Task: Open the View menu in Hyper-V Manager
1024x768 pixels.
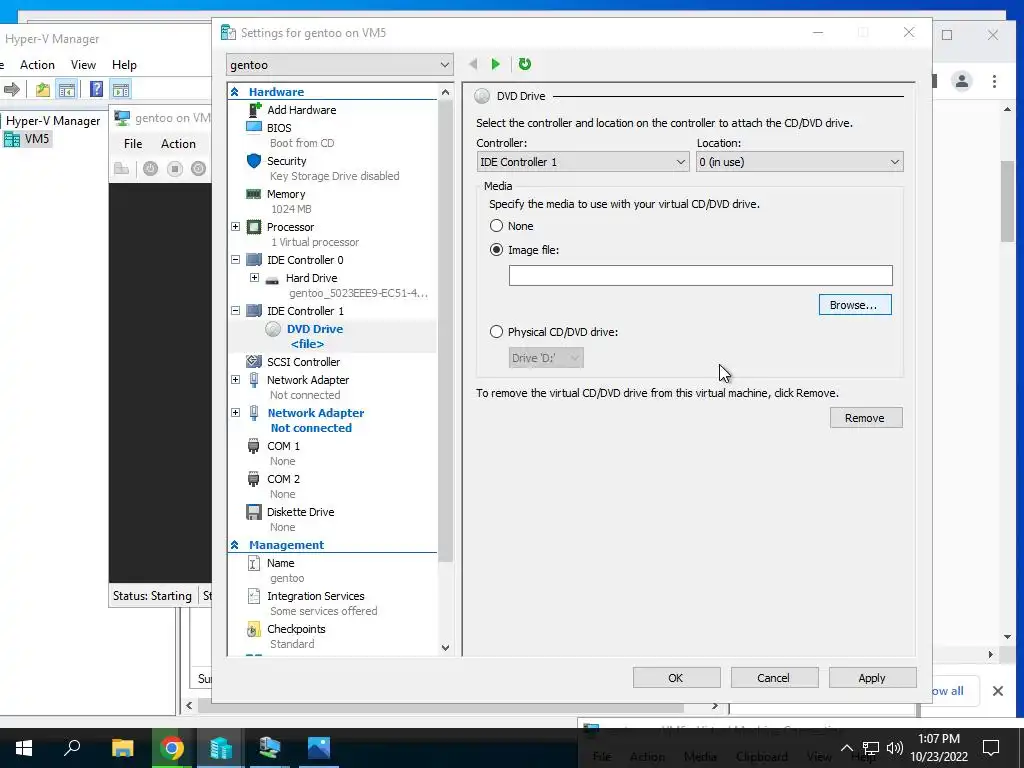Action: (x=83, y=65)
